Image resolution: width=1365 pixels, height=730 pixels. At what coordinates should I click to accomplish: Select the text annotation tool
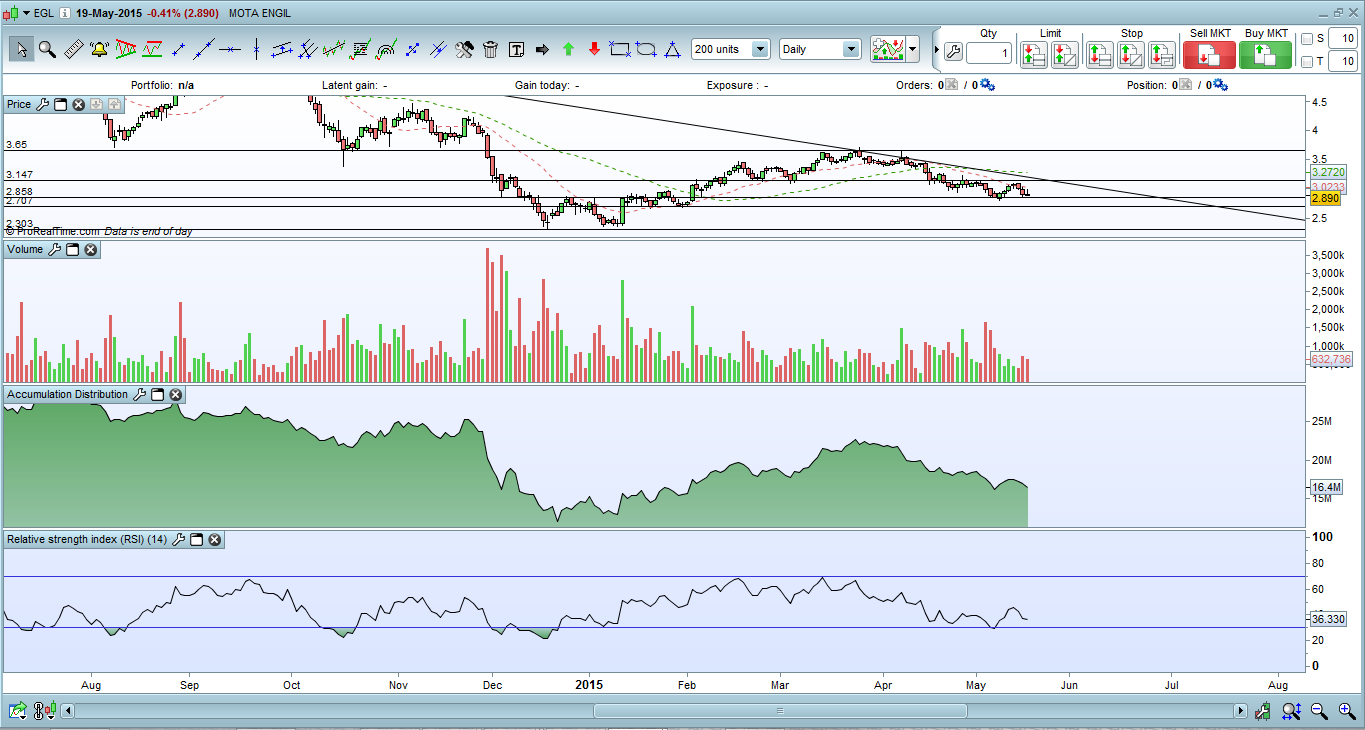pyautogui.click(x=516, y=49)
